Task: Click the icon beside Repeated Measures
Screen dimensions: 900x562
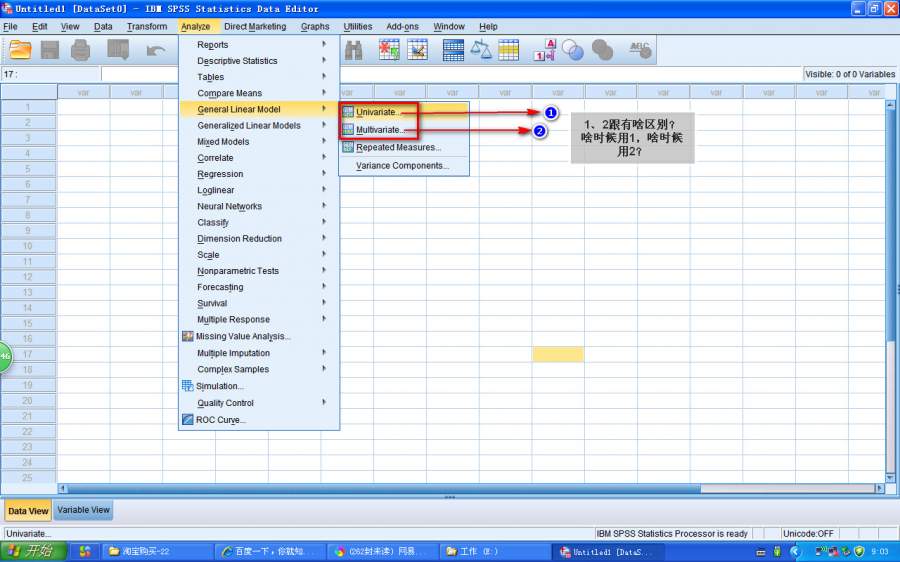Action: [348, 147]
